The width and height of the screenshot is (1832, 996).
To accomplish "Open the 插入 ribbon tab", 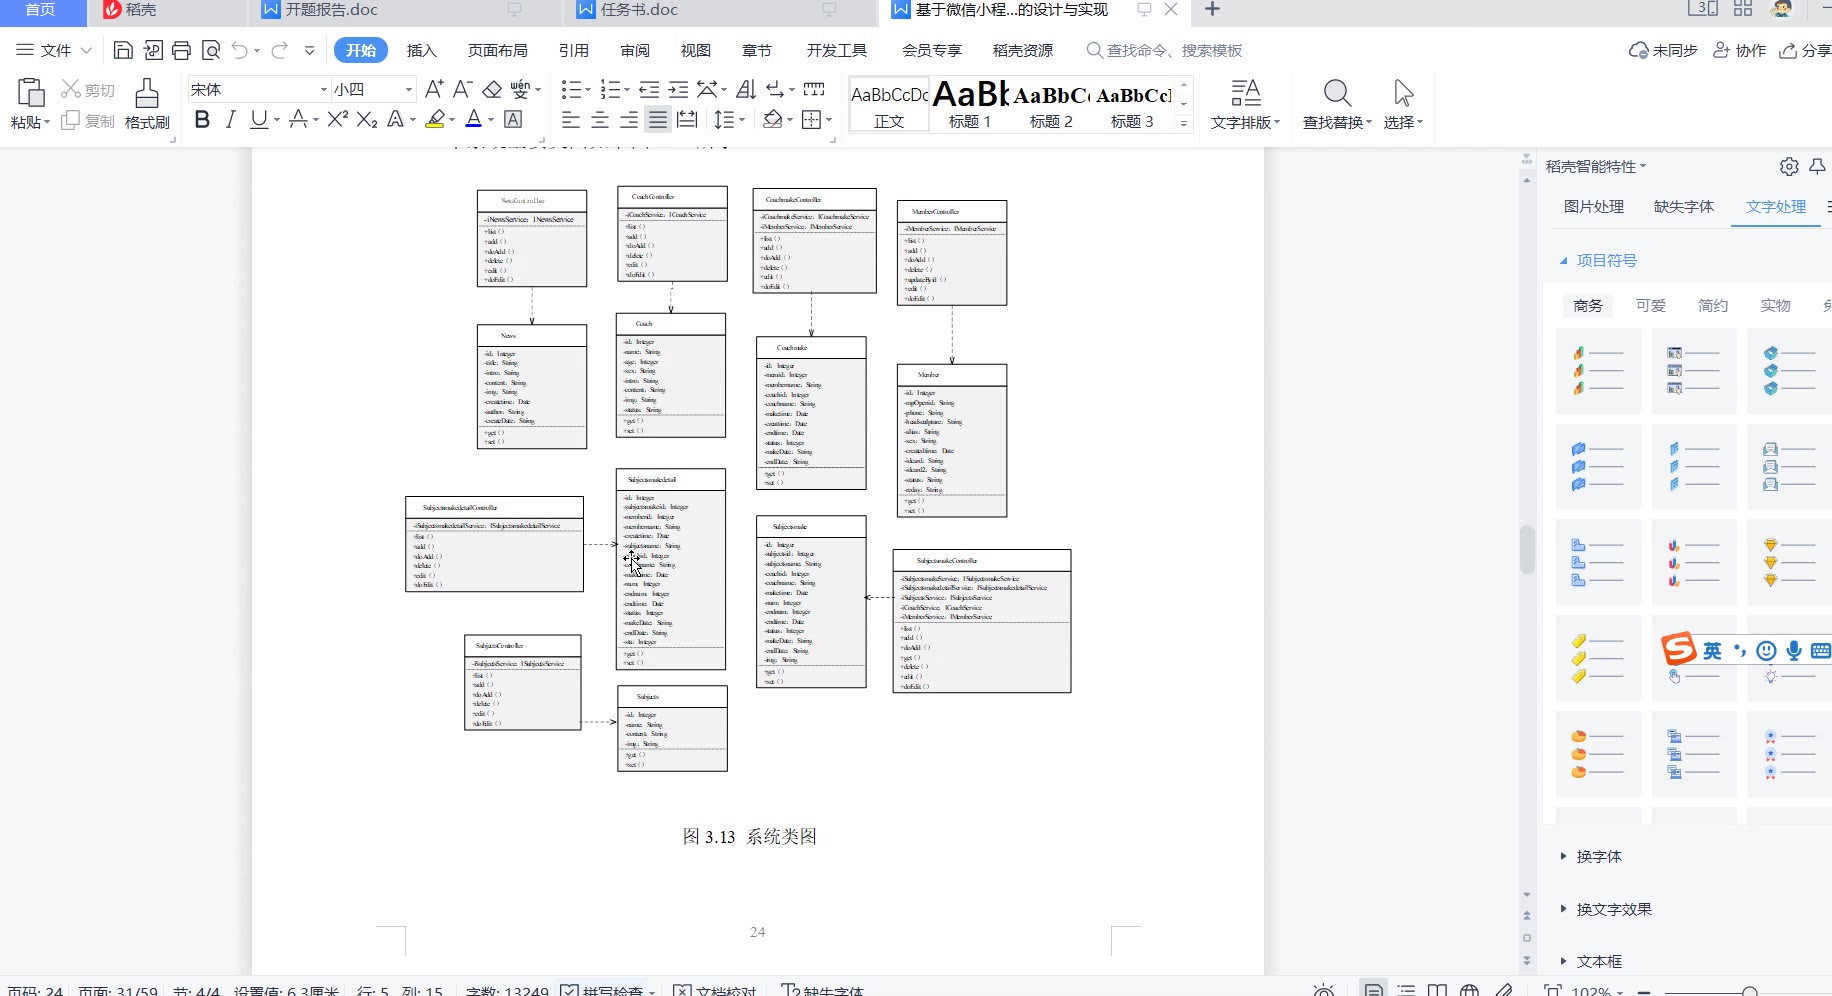I will 422,50.
